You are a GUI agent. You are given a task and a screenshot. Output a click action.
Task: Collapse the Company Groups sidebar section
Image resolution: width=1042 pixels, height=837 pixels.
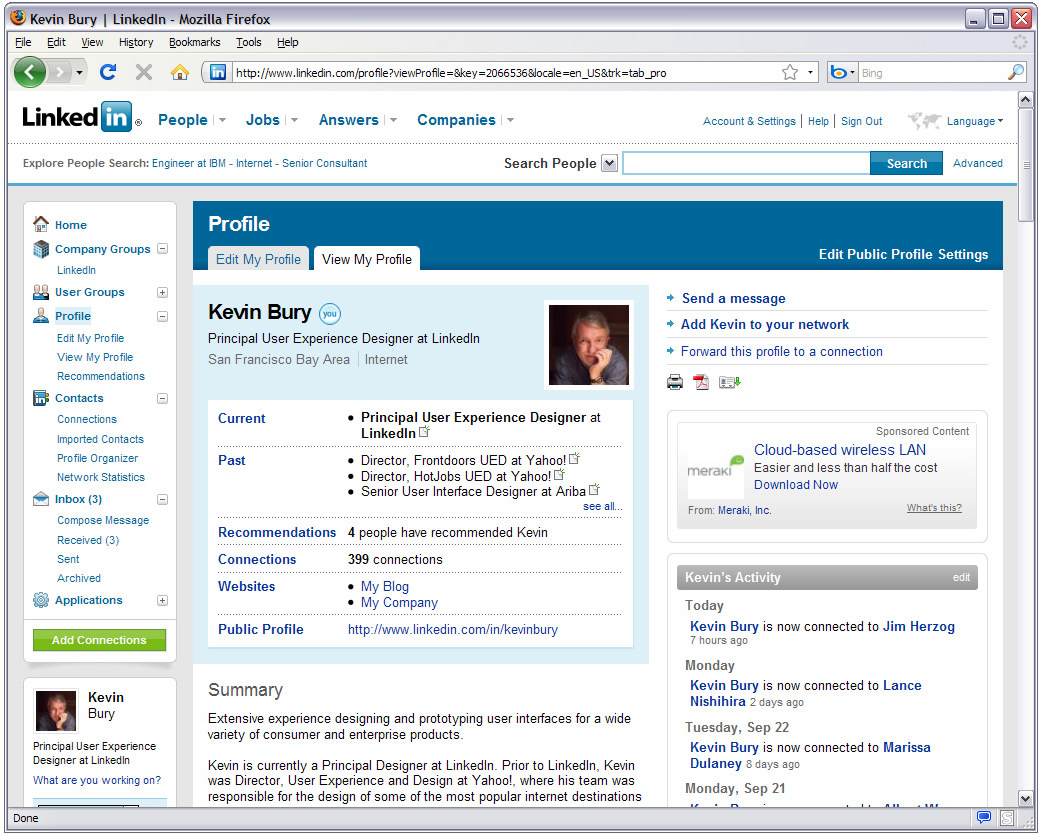coord(162,248)
